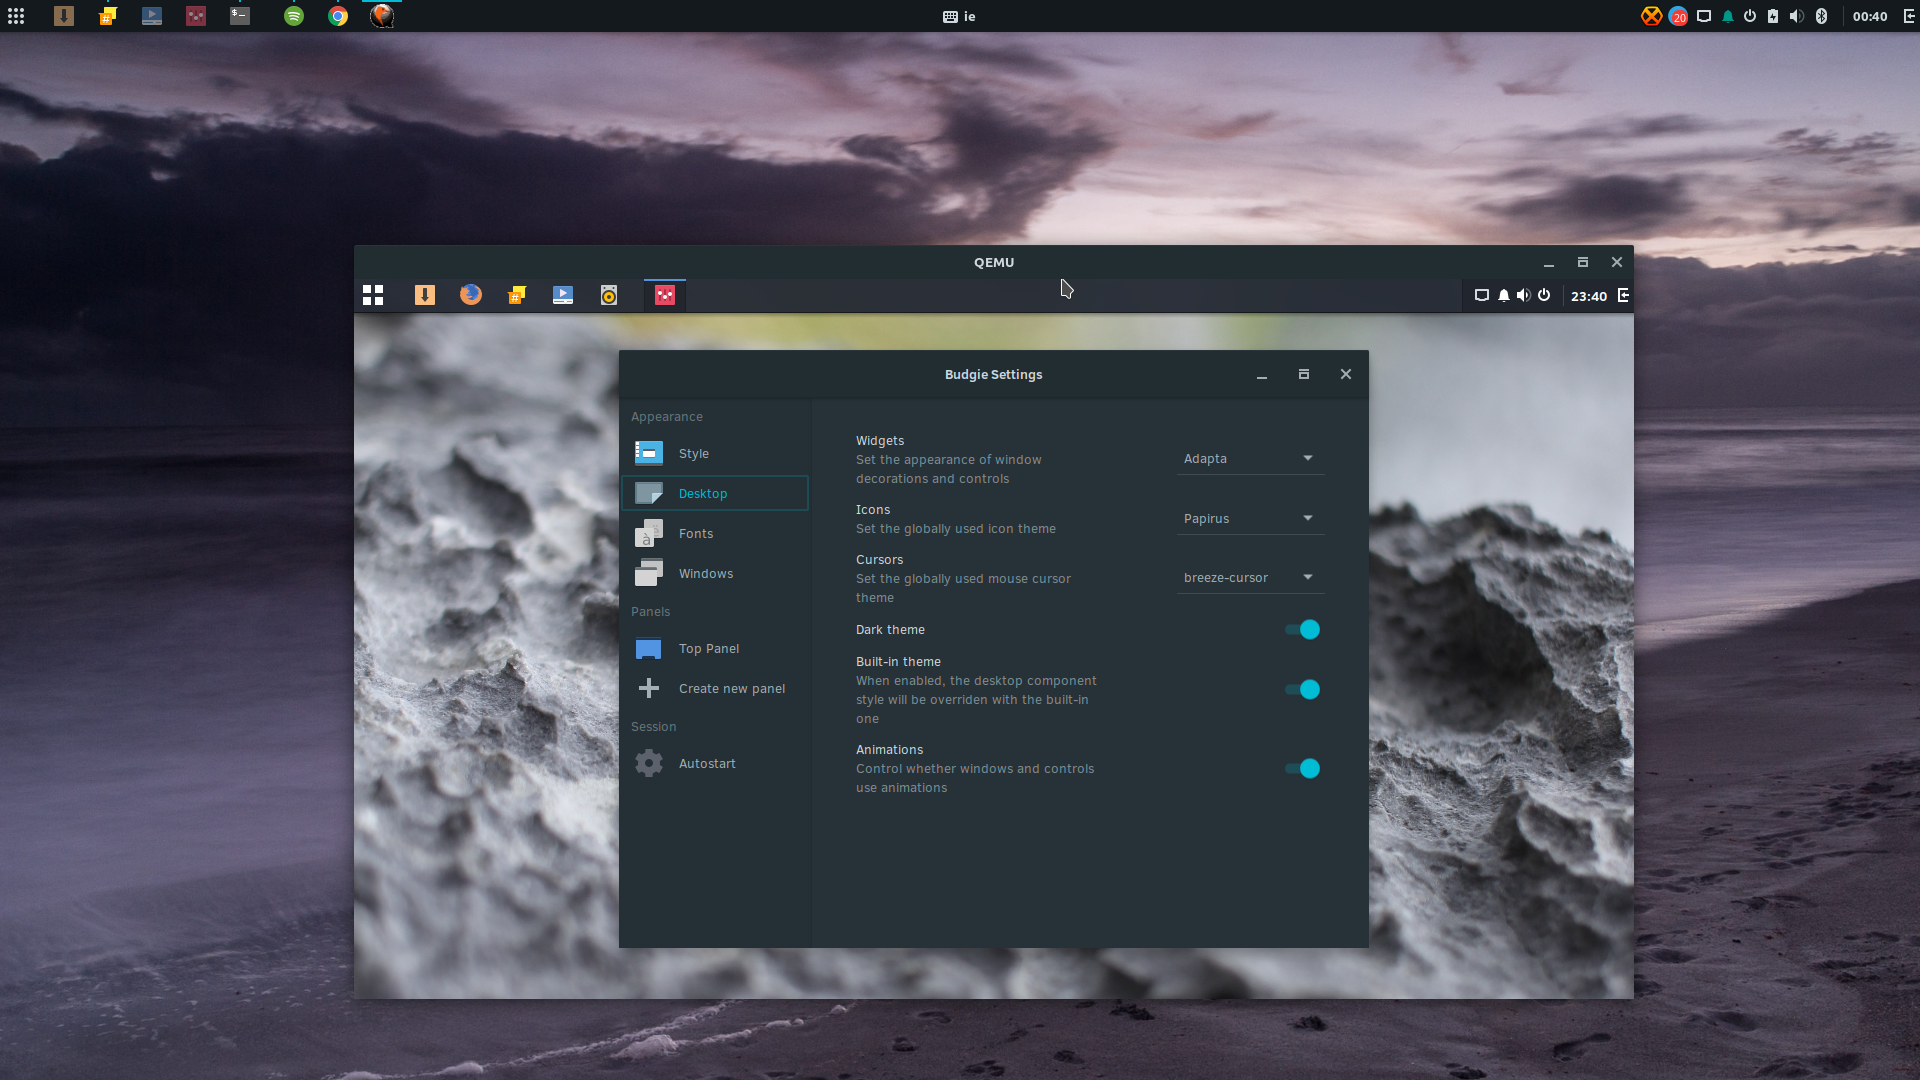This screenshot has height=1080, width=1920.
Task: Launch the installer icon in QEMU guest panel
Action: click(425, 295)
